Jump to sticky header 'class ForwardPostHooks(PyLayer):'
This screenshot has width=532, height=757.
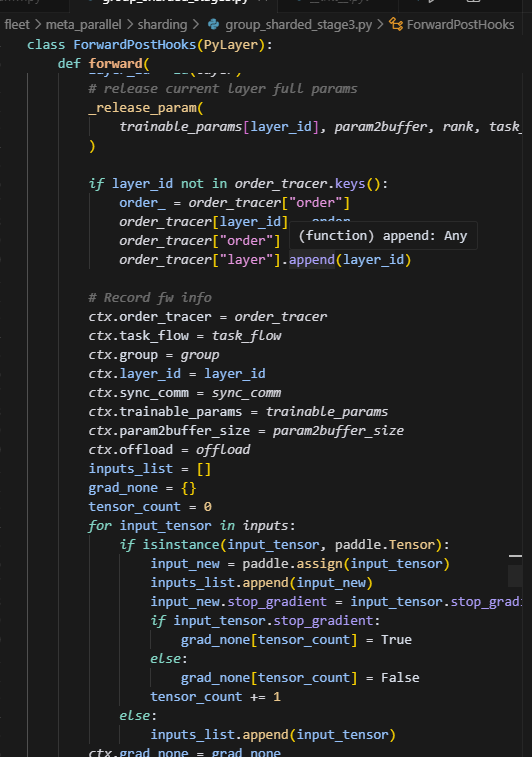point(150,45)
